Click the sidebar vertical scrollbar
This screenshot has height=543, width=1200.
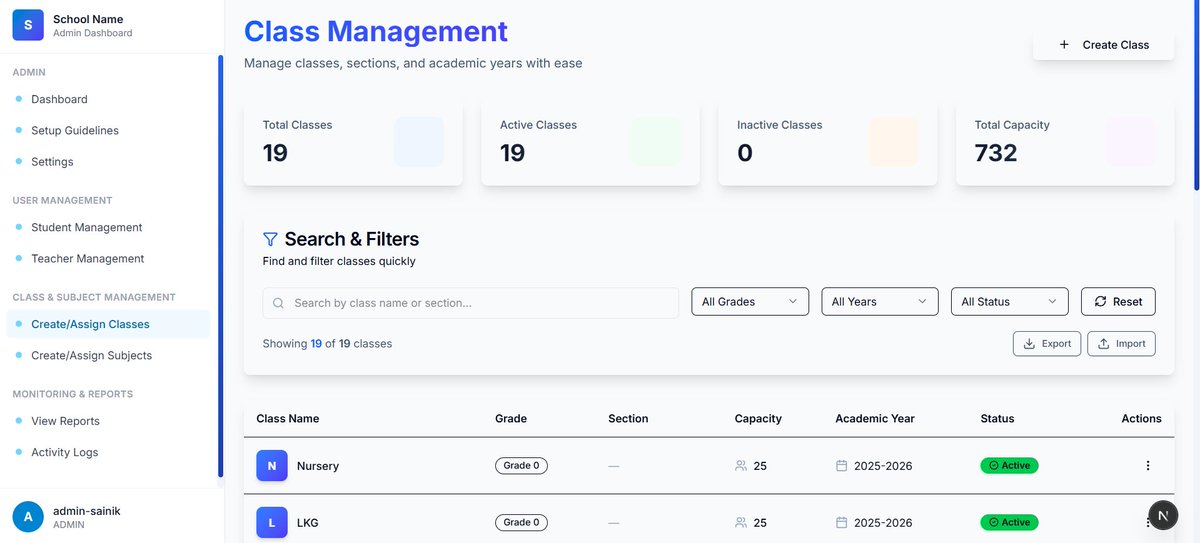click(220, 265)
